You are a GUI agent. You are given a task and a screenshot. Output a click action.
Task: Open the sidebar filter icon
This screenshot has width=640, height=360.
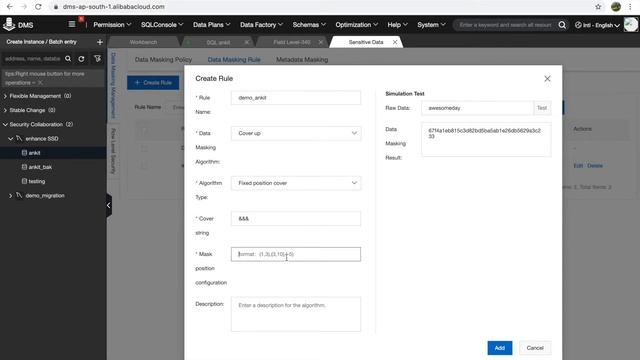97,59
